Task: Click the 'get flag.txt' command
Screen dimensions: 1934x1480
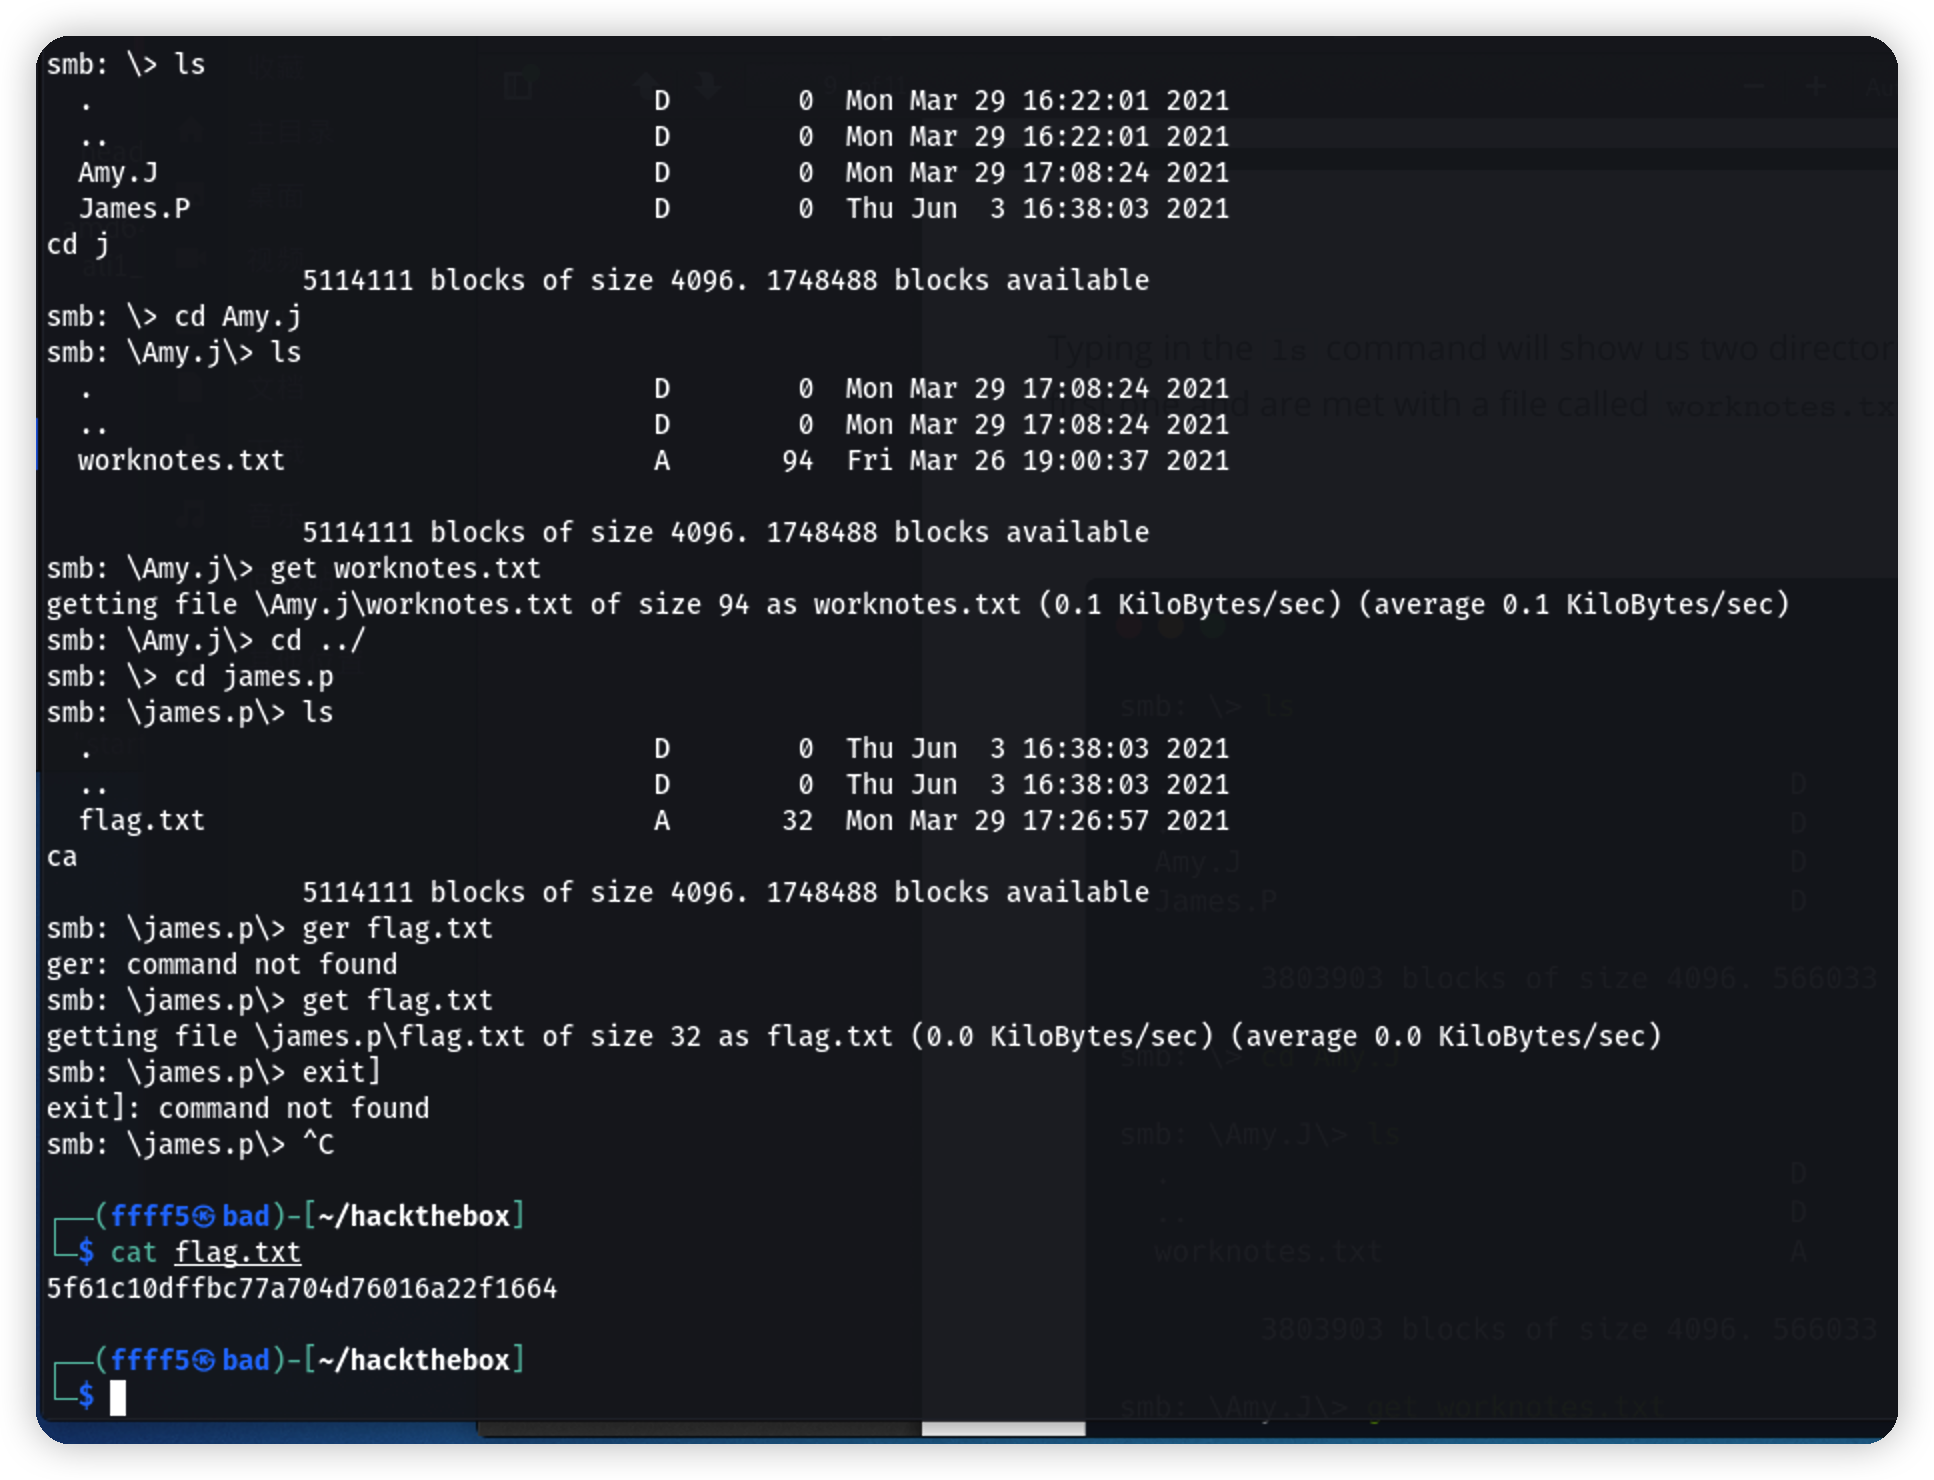Action: [397, 1001]
